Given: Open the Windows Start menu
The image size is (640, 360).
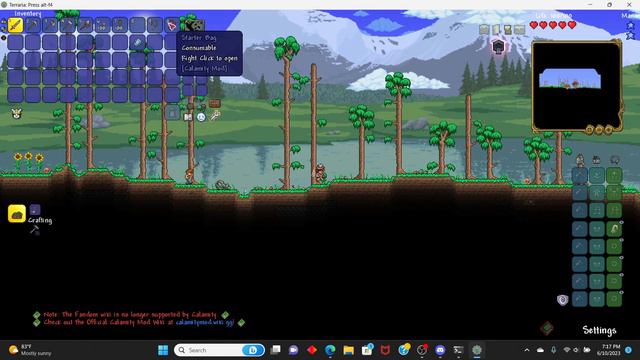Looking at the screenshot, I should [163, 350].
